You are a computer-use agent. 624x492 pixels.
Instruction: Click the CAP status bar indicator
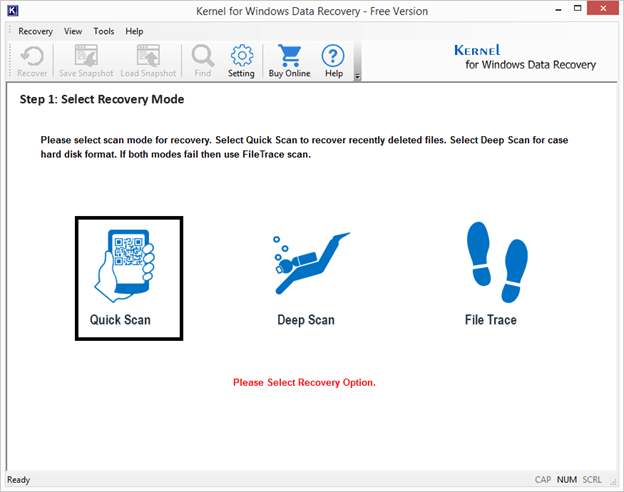point(543,480)
